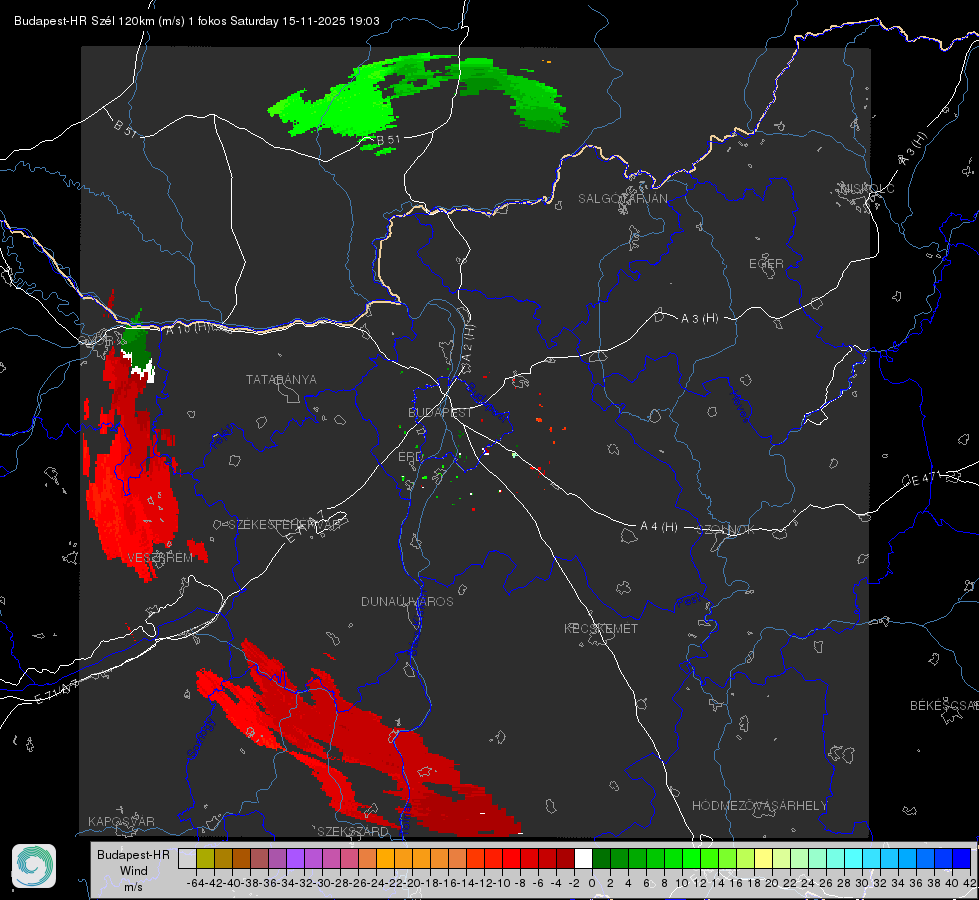
Task: Click the ERD town label
Action: pos(410,457)
